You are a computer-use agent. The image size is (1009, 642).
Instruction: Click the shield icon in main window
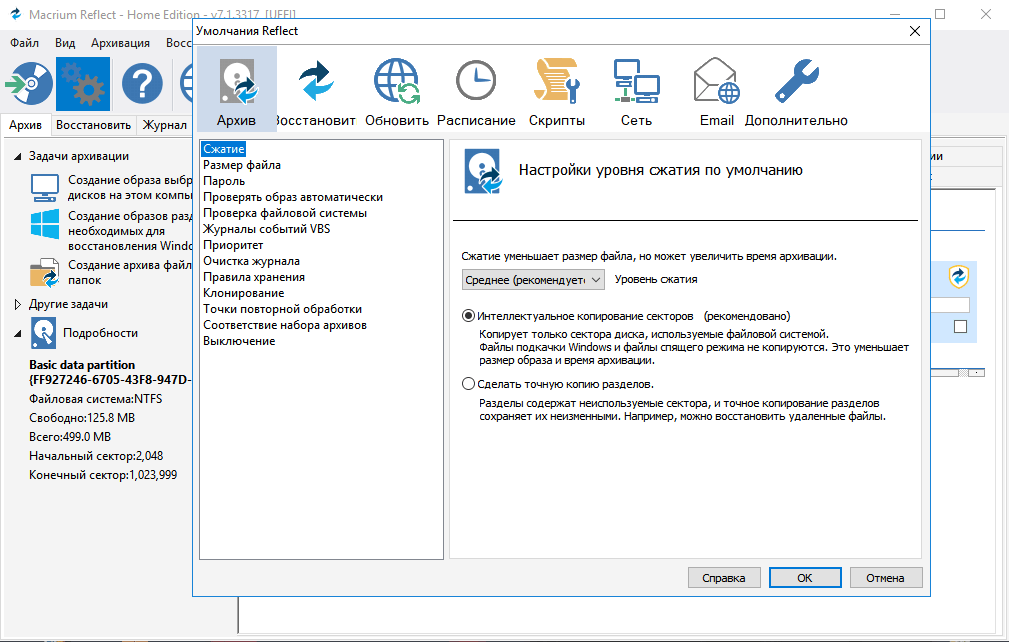(x=959, y=277)
